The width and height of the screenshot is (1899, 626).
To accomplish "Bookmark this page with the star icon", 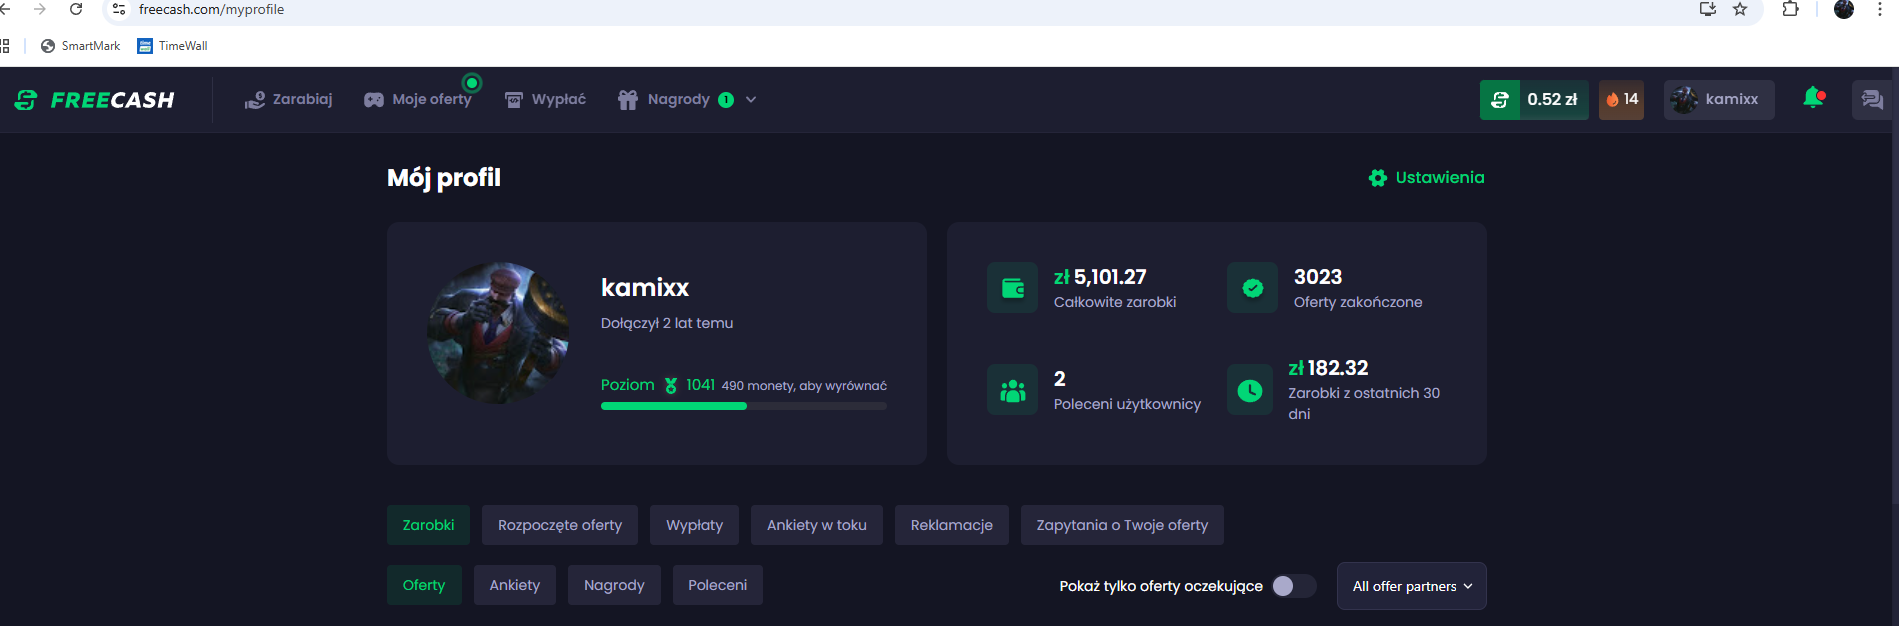I will pyautogui.click(x=1740, y=9).
